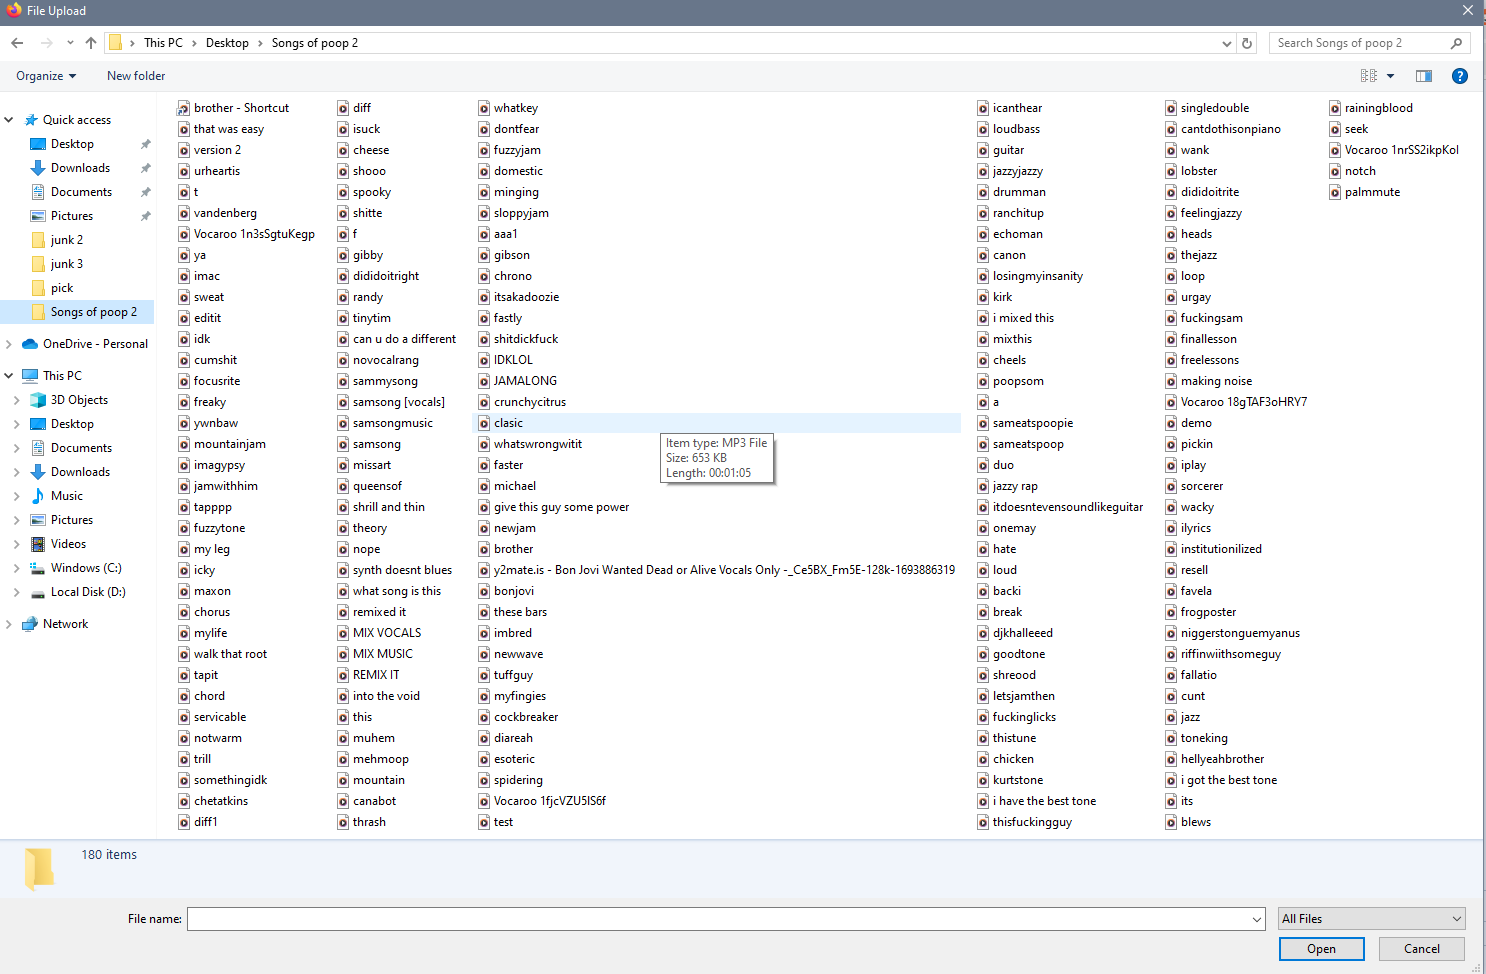Click the Network icon in sidebar
The image size is (1486, 974).
coord(30,624)
